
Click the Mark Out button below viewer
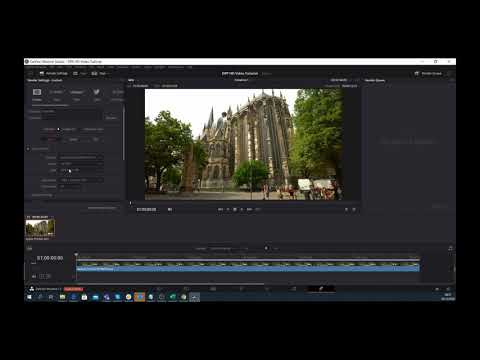(x=354, y=209)
